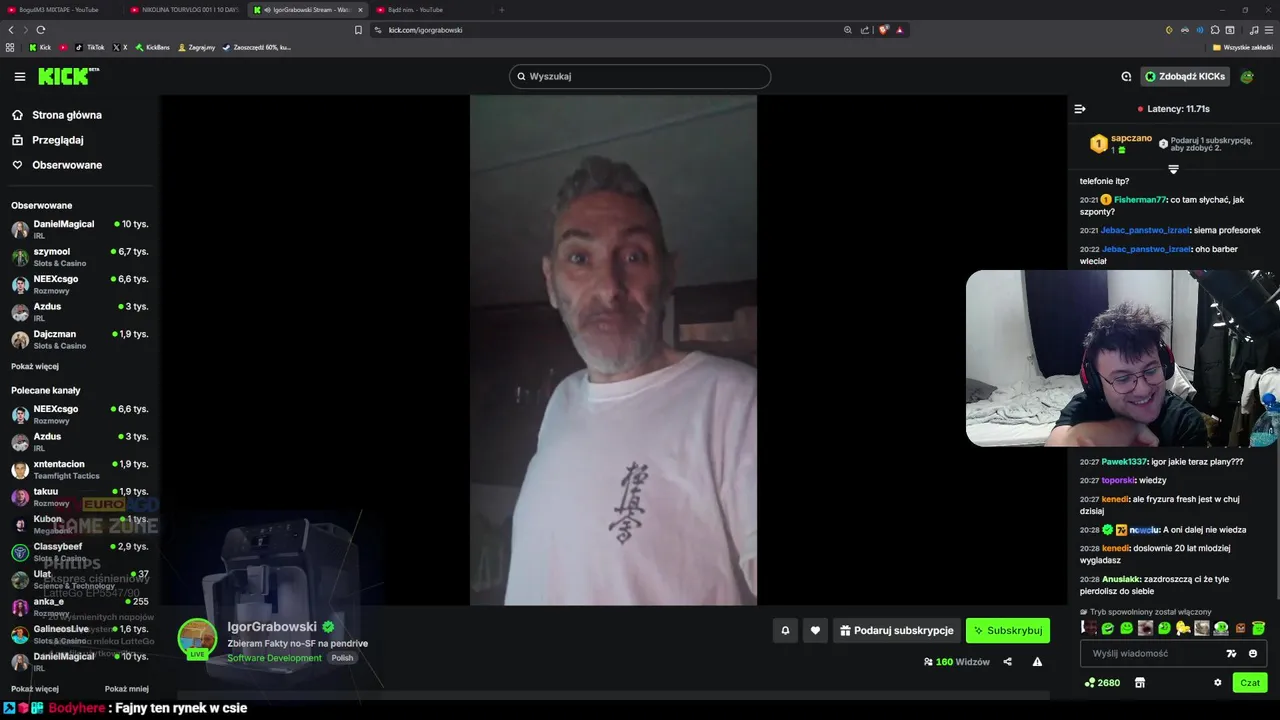The width and height of the screenshot is (1280, 720).
Task: Open TikTok bookmark
Action: [x=90, y=47]
